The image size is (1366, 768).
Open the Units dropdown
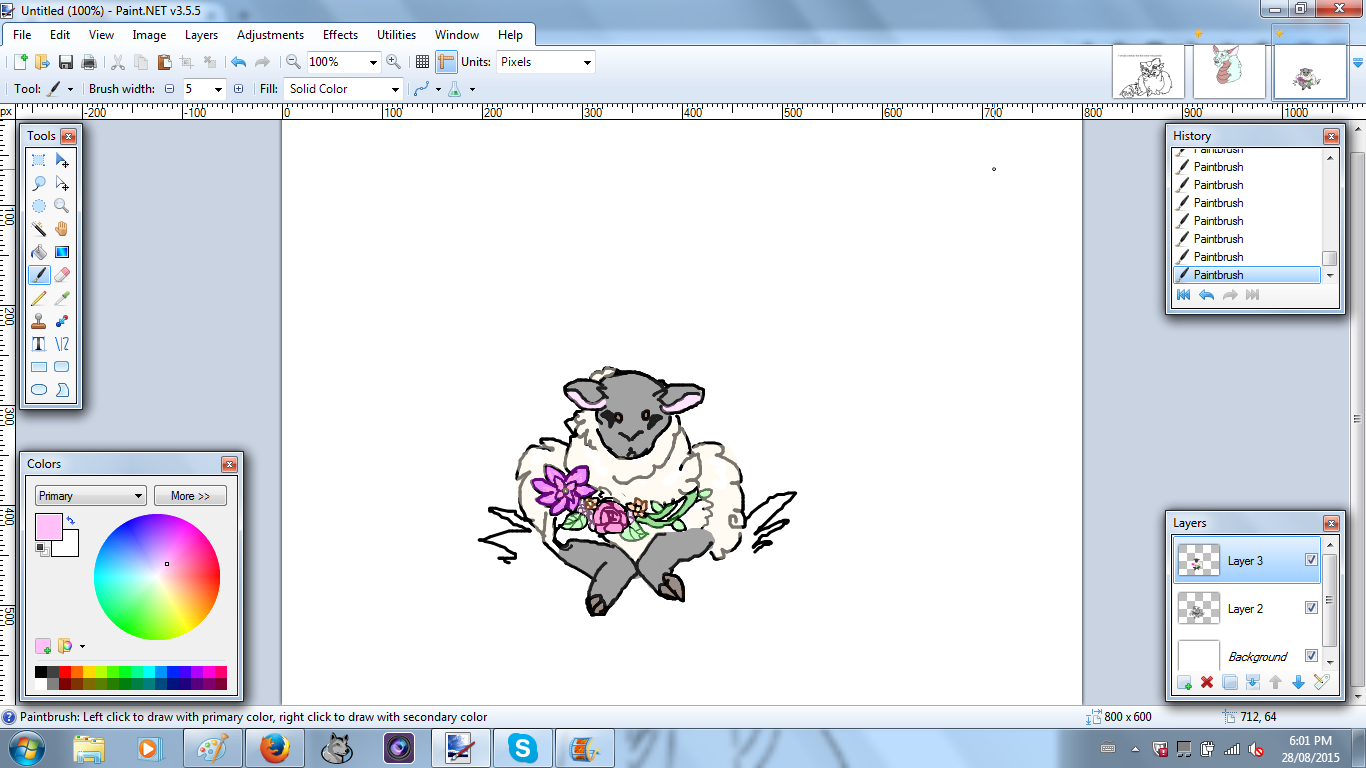(x=587, y=62)
